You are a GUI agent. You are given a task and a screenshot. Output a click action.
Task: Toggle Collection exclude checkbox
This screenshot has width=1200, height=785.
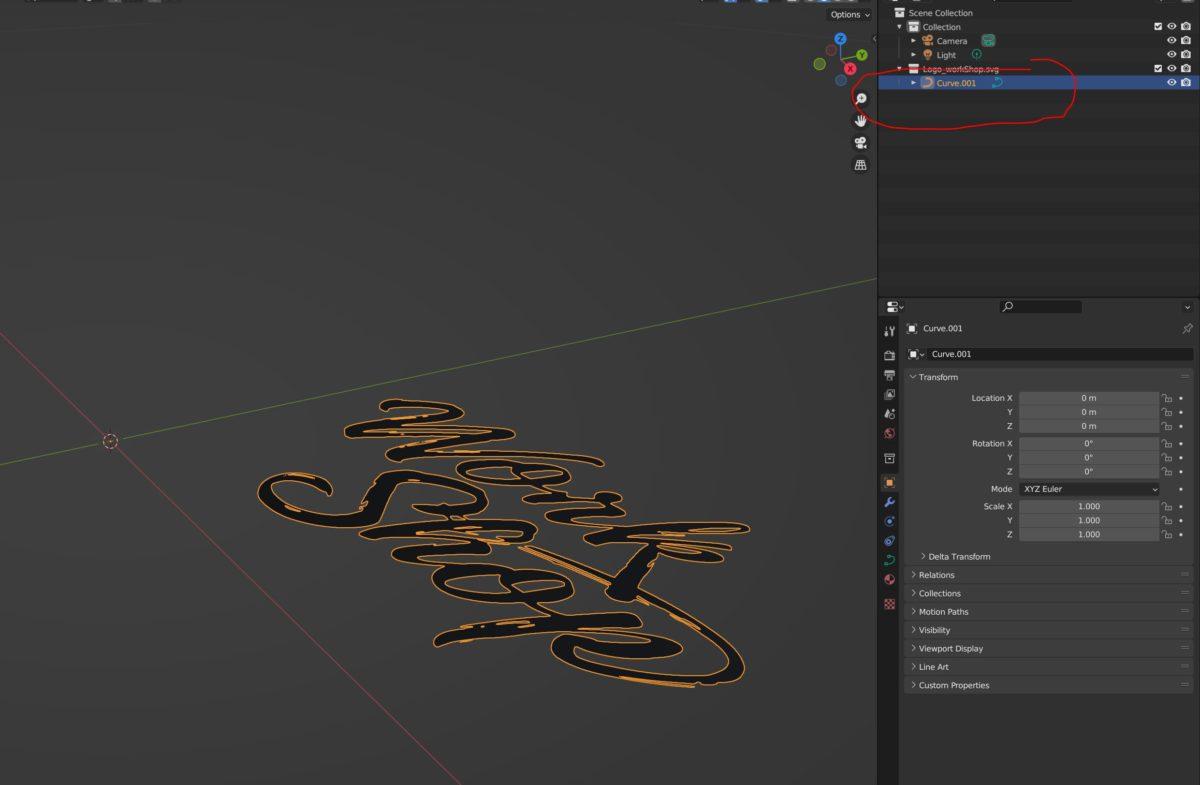(x=1158, y=27)
